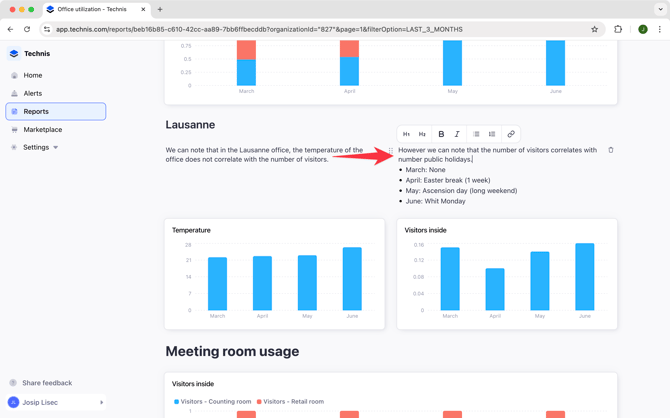
Task: Apply Heading 1 formatting in text toolbar
Action: tap(406, 134)
